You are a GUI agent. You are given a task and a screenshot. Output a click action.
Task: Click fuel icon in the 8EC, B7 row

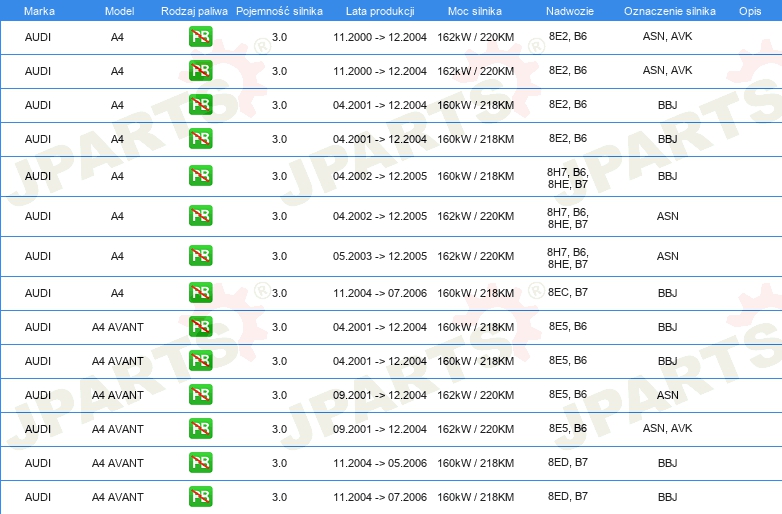pos(200,293)
